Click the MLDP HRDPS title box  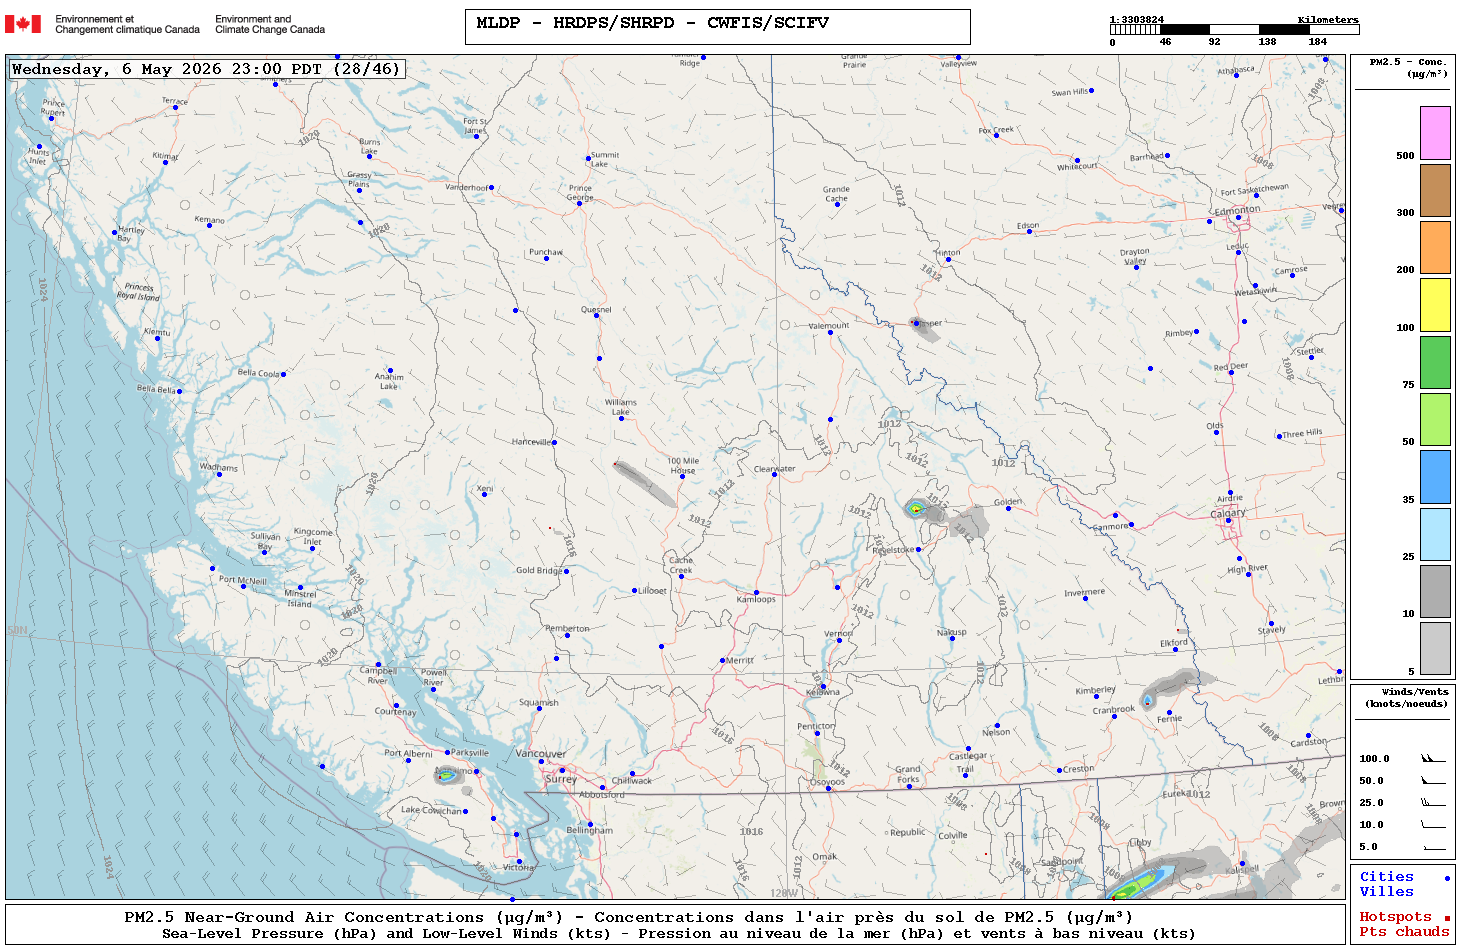(718, 27)
